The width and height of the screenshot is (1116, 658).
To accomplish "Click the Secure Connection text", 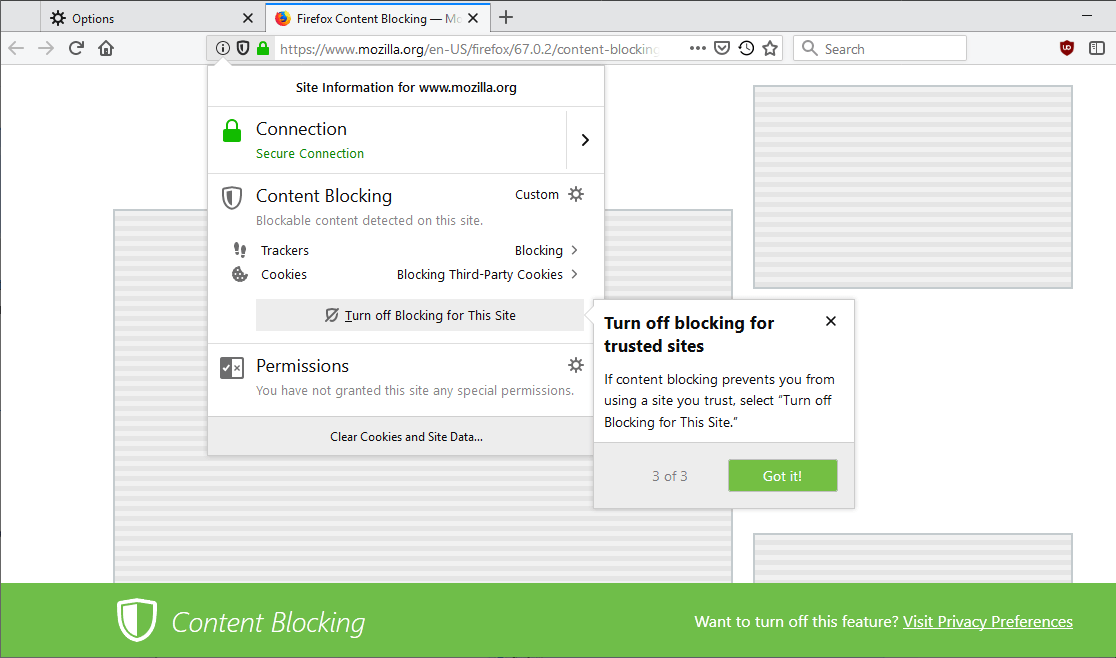I will point(310,154).
